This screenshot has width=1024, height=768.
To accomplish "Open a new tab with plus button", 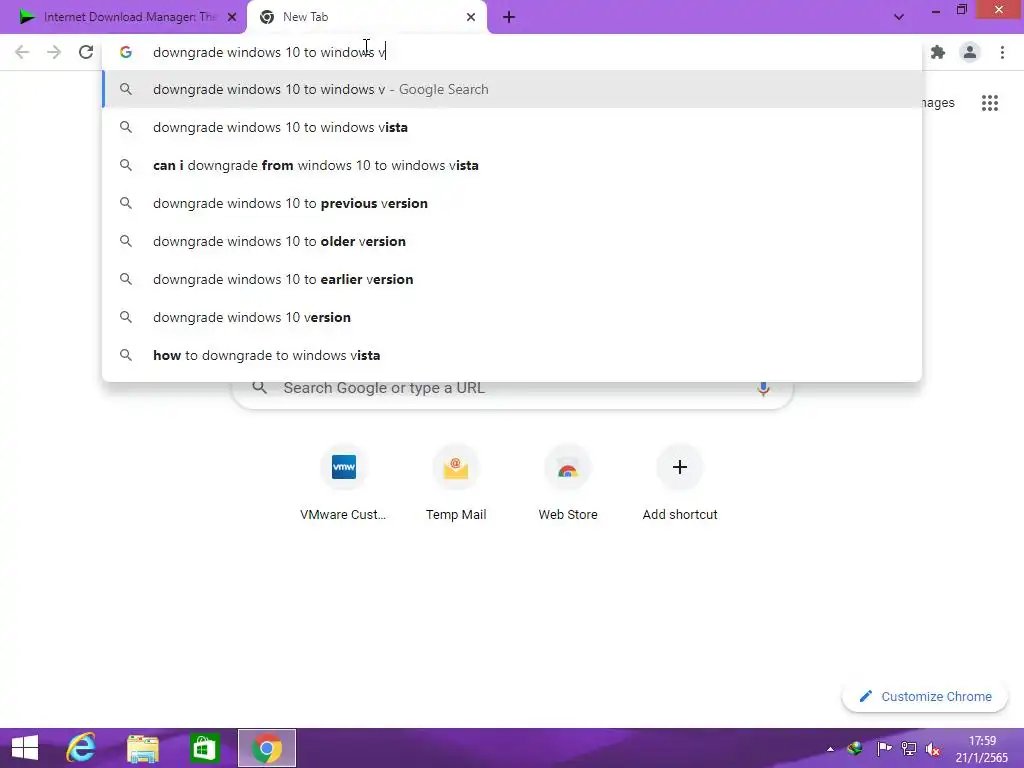I will point(509,17).
